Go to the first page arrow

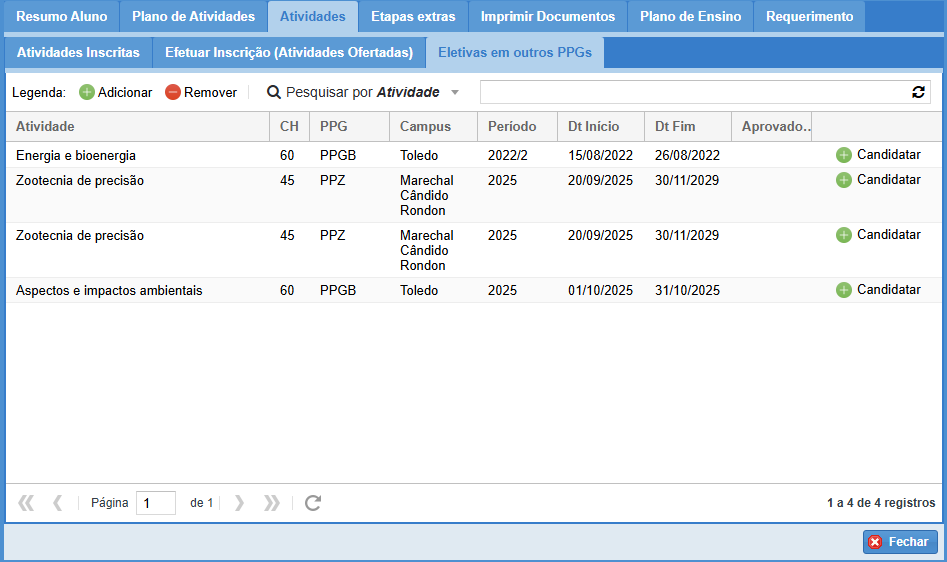point(26,503)
